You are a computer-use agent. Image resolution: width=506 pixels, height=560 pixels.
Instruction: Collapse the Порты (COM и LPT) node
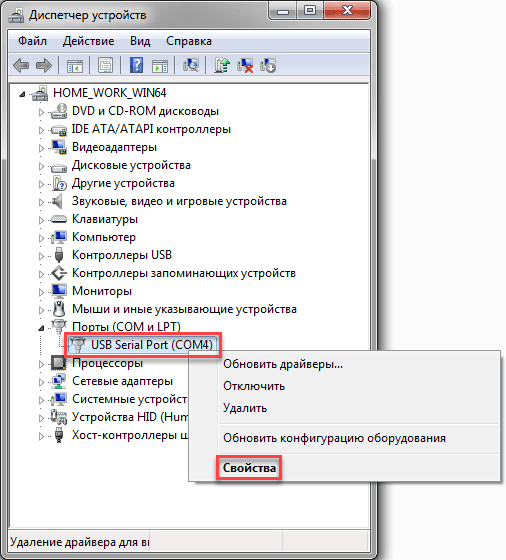tap(41, 328)
